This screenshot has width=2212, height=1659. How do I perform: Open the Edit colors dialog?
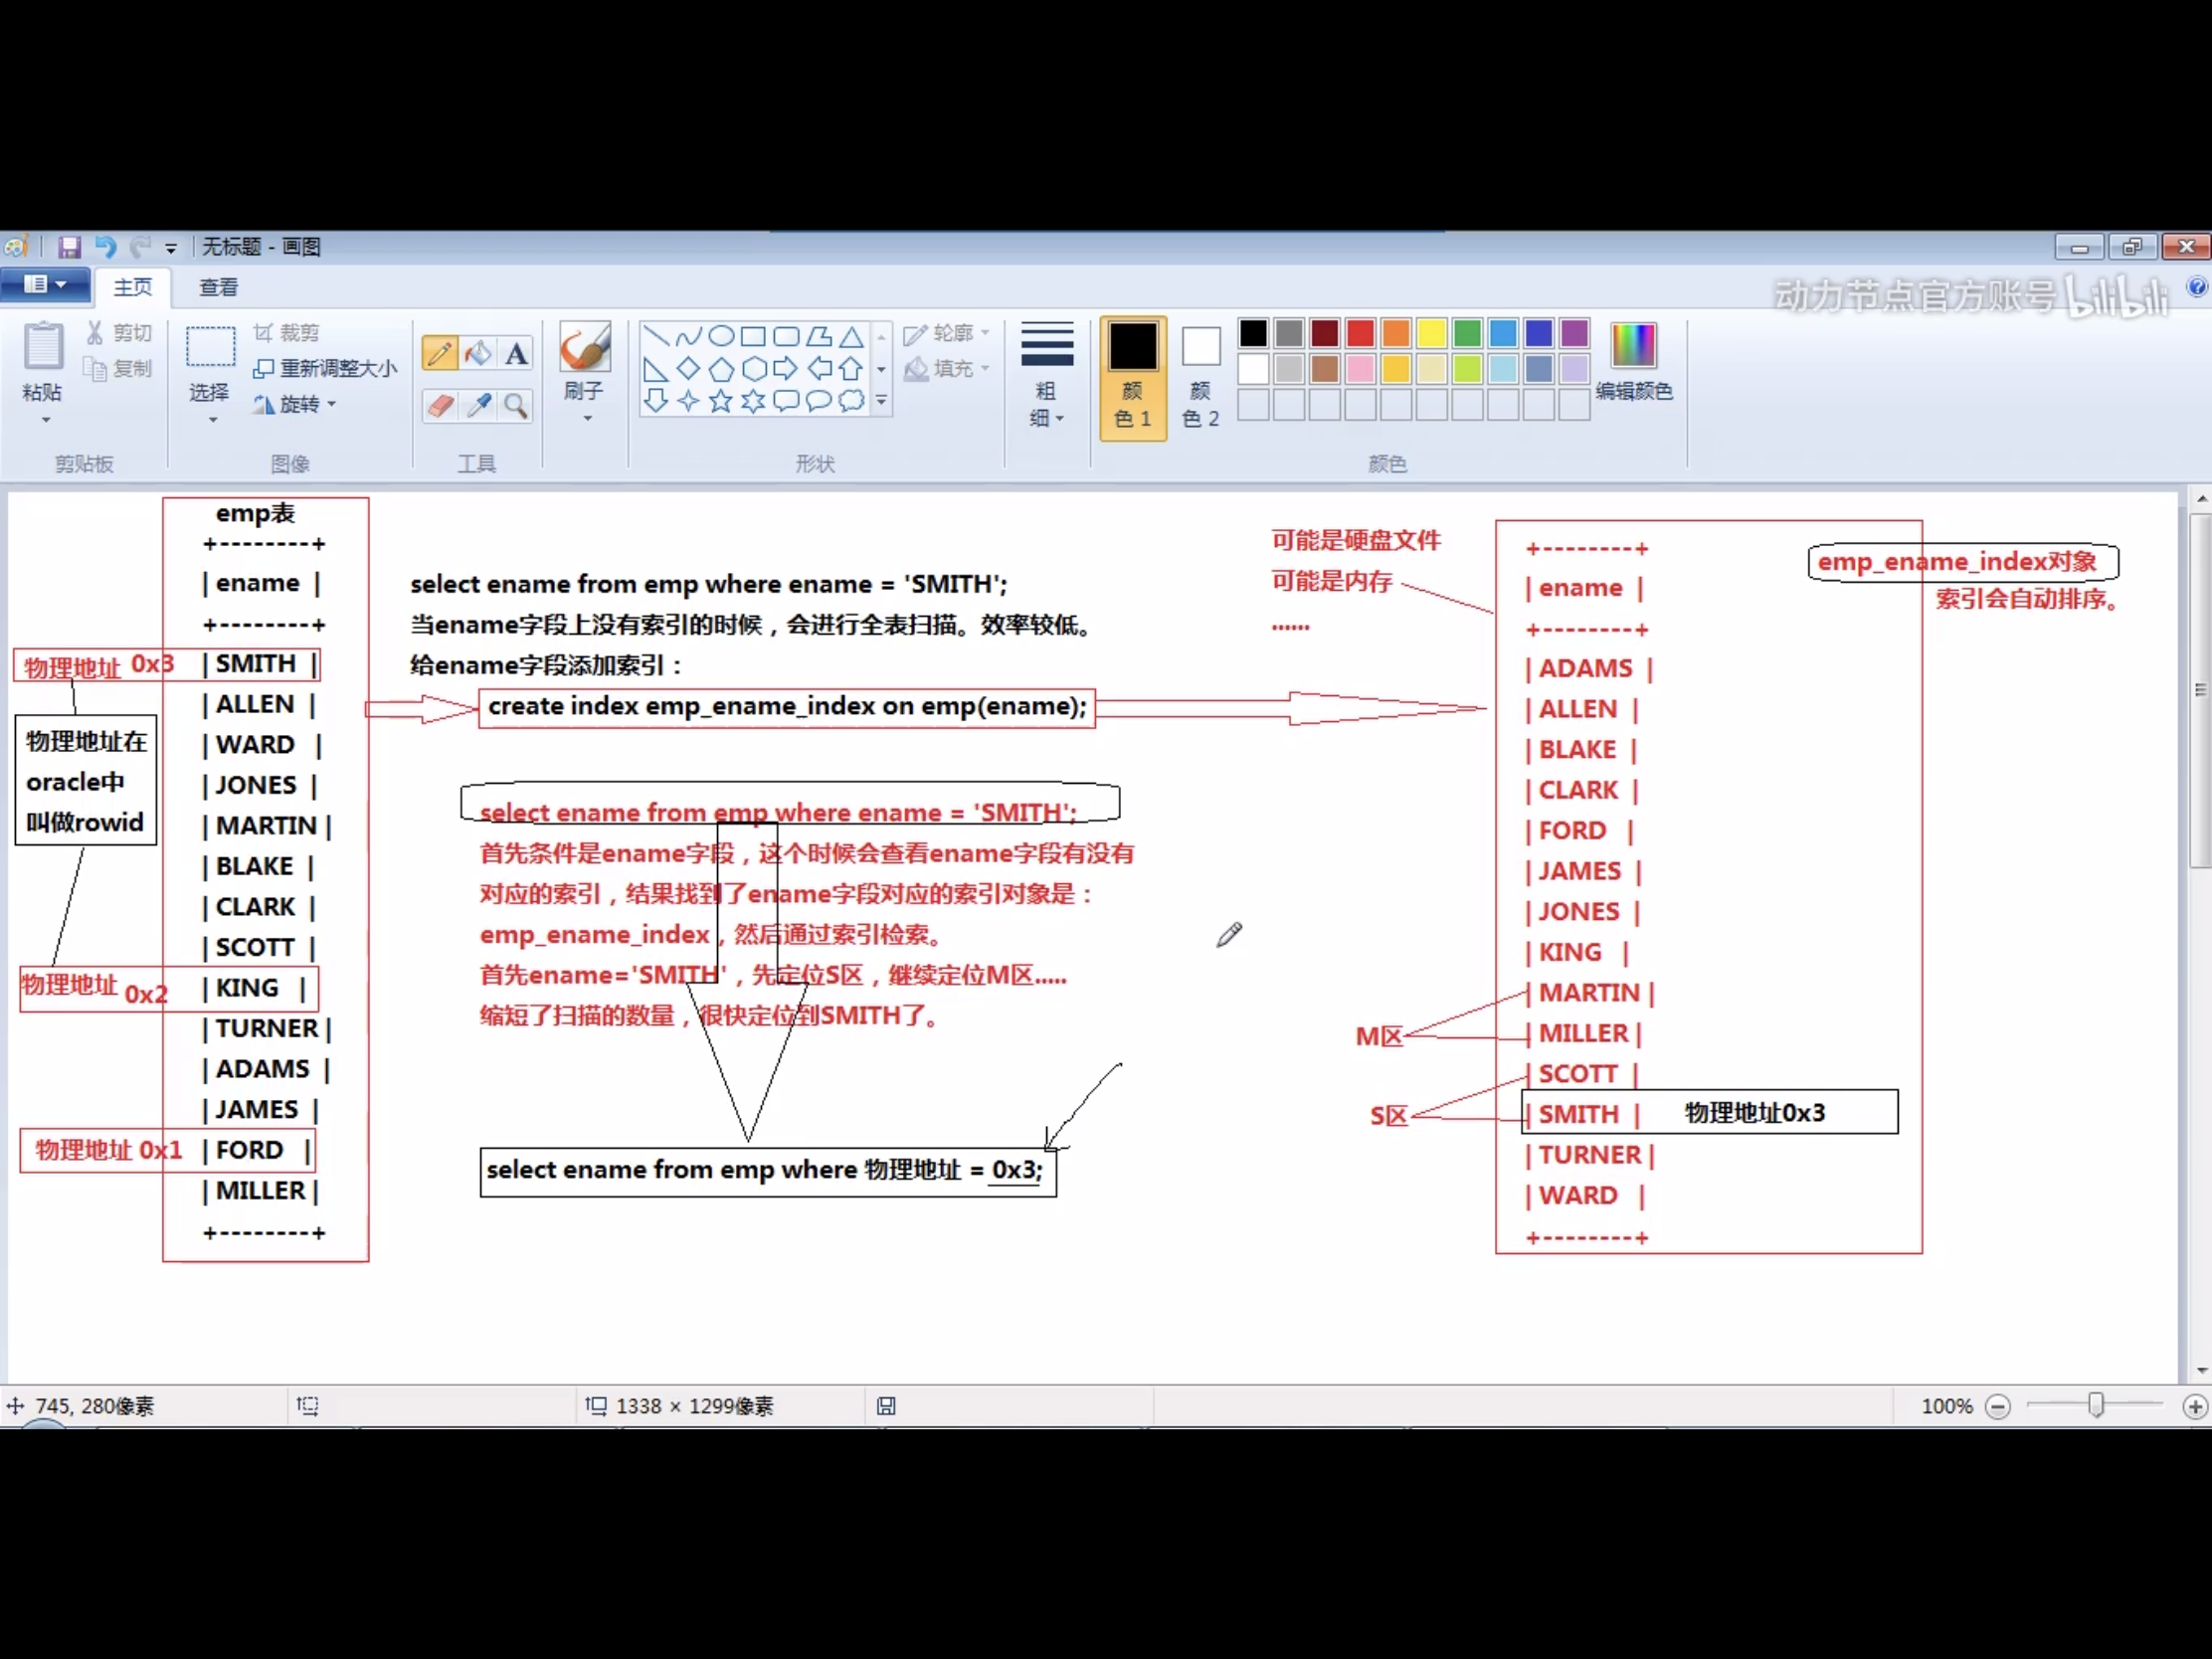click(x=1633, y=361)
